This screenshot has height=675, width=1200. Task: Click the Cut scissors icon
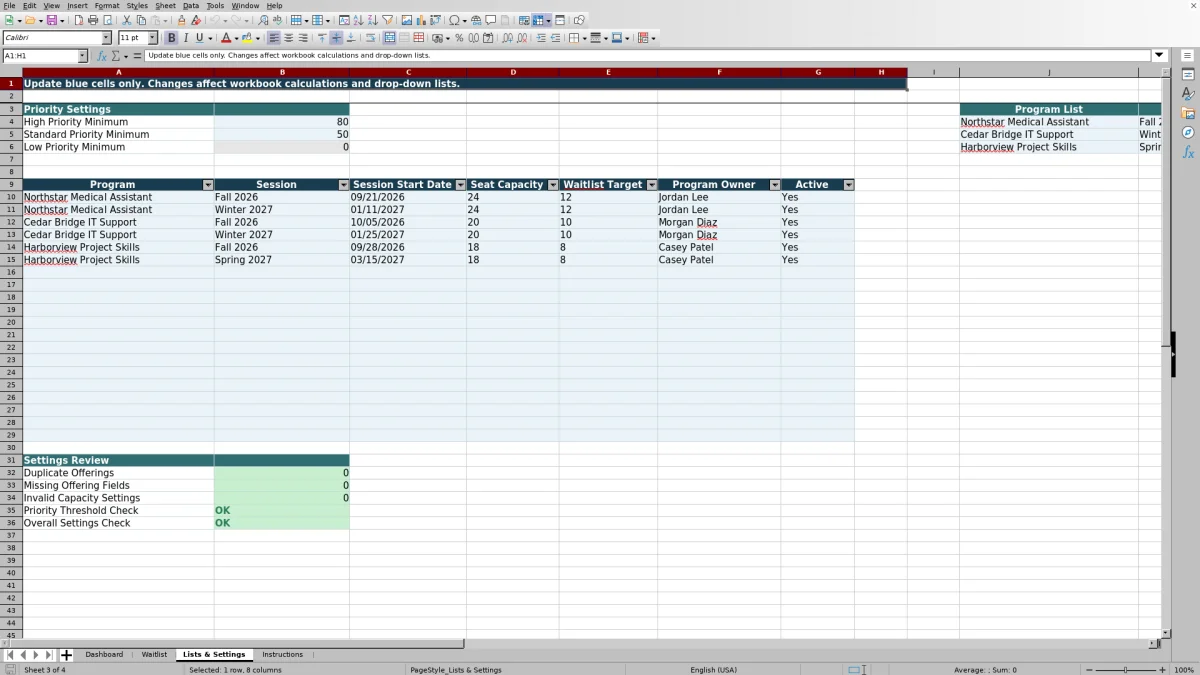126,20
